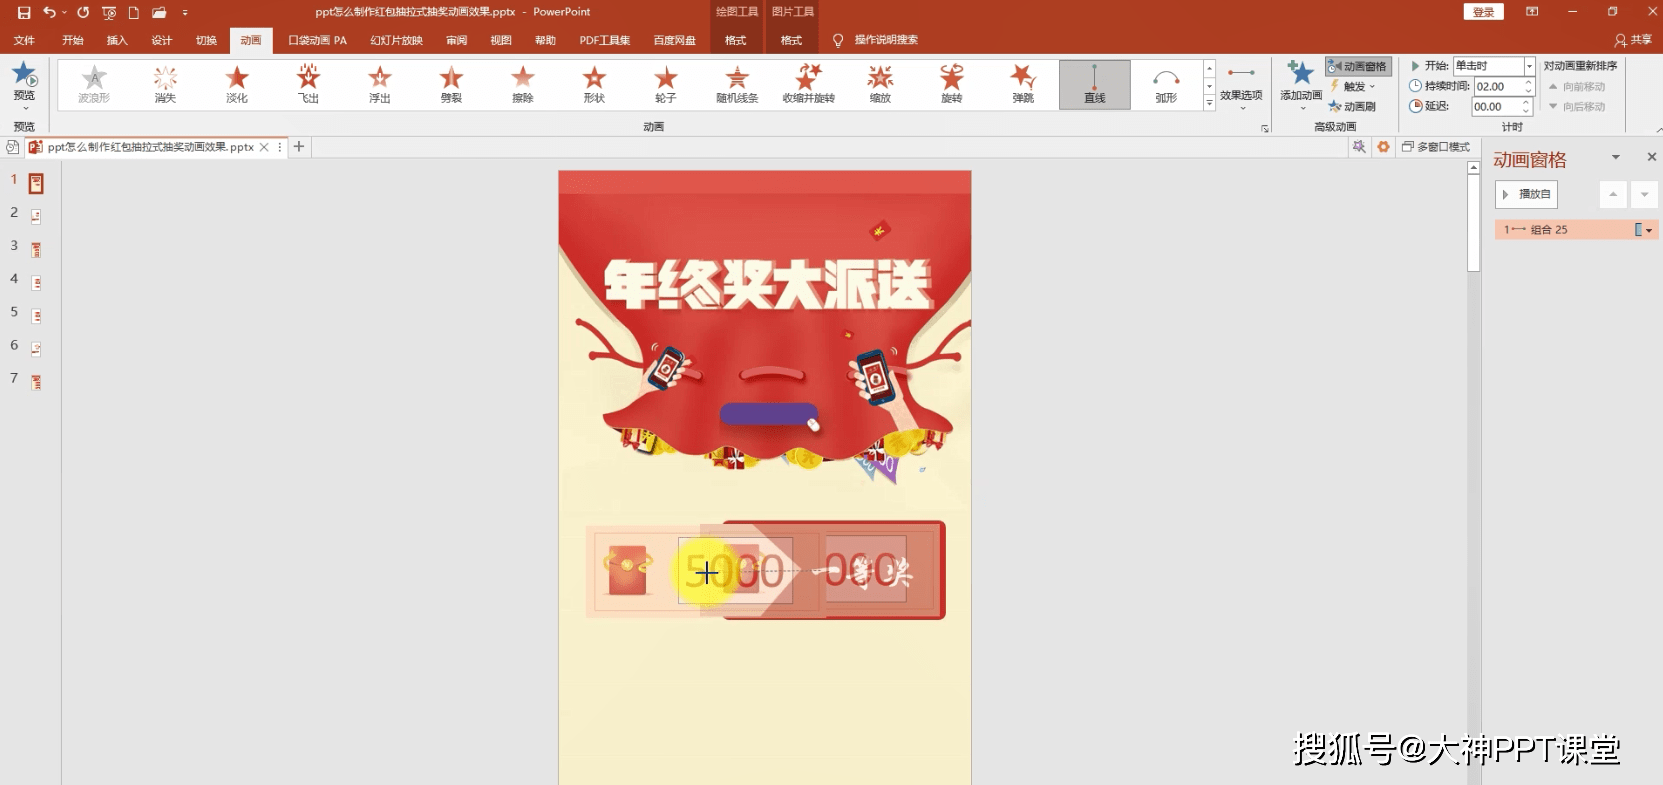The image size is (1663, 785).
Task: Open the 添加动画 (Add Animation) dropdown
Action: pos(1301,86)
